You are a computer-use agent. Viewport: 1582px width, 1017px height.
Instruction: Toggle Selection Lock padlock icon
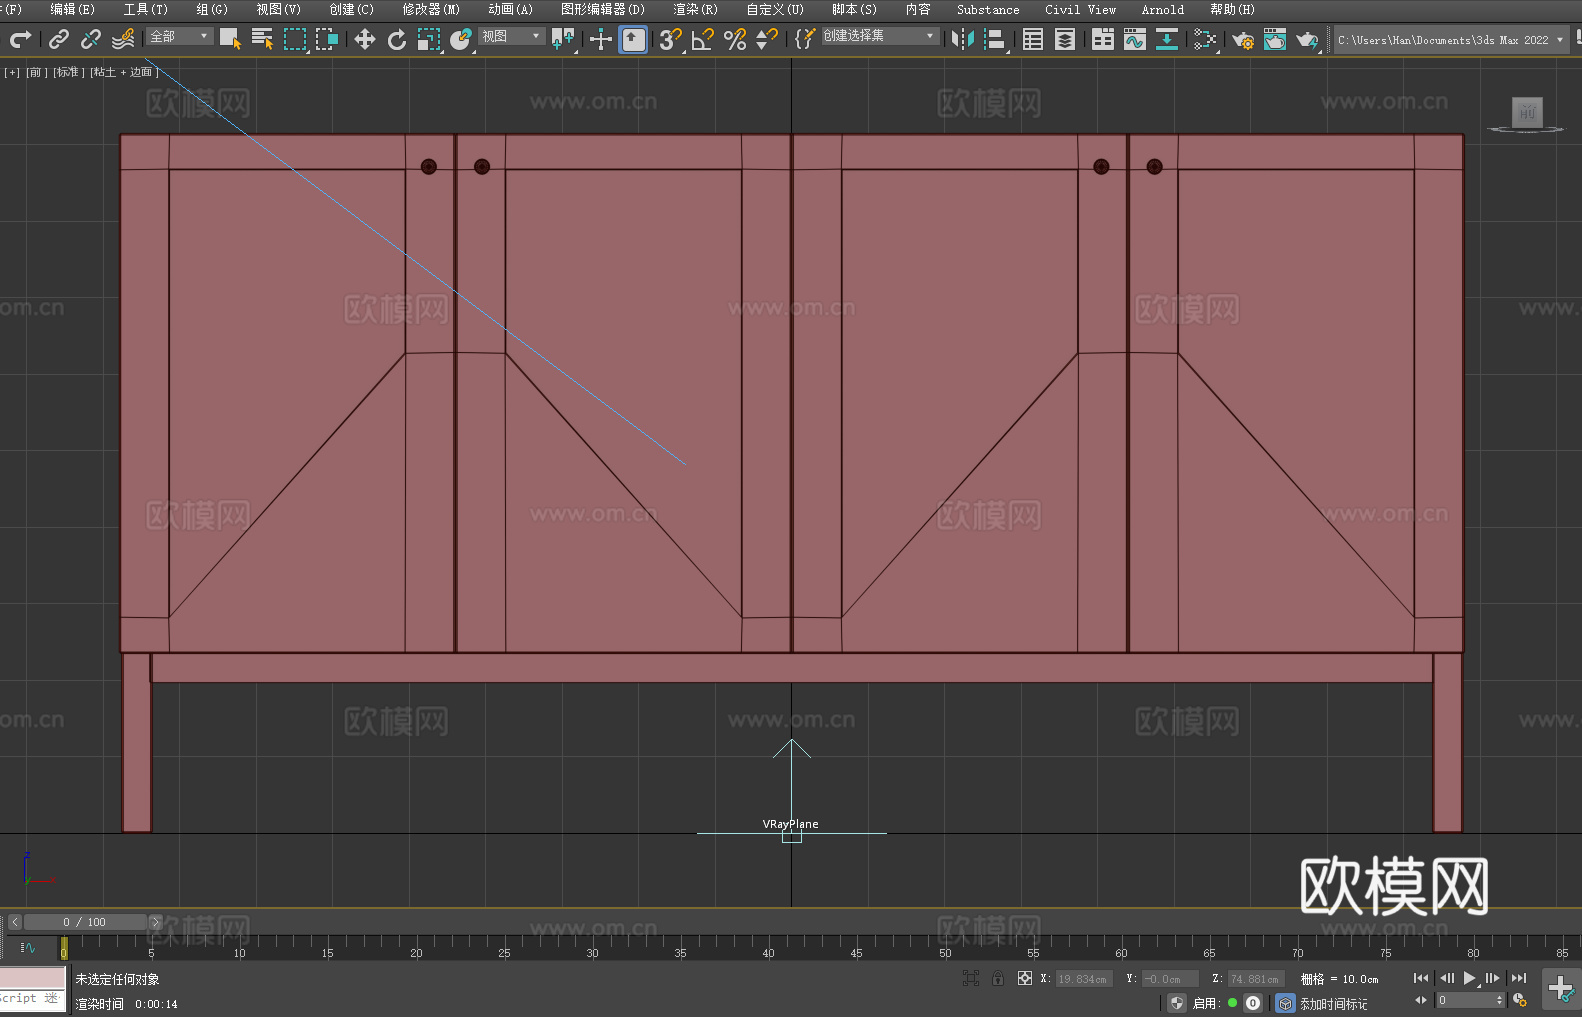pos(998,978)
